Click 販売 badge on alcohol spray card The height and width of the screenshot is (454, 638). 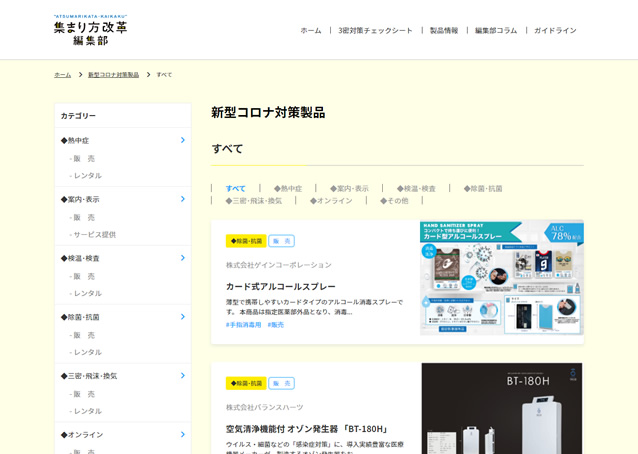pos(282,241)
